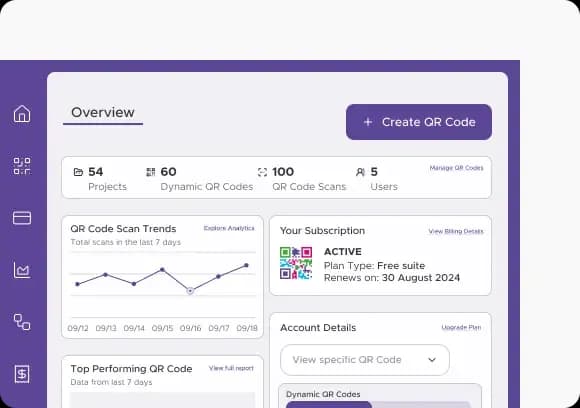Click the 09/14 data point on chart
Image resolution: width=580 pixels, height=408 pixels.
134,284
